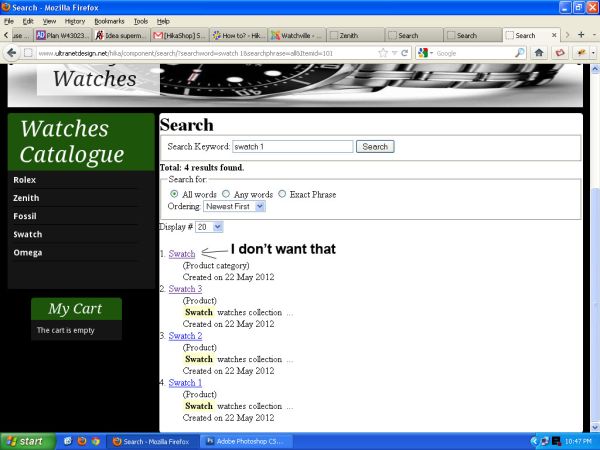This screenshot has width=600, height=450.
Task: Select the Any words radio button
Action: coord(226,194)
